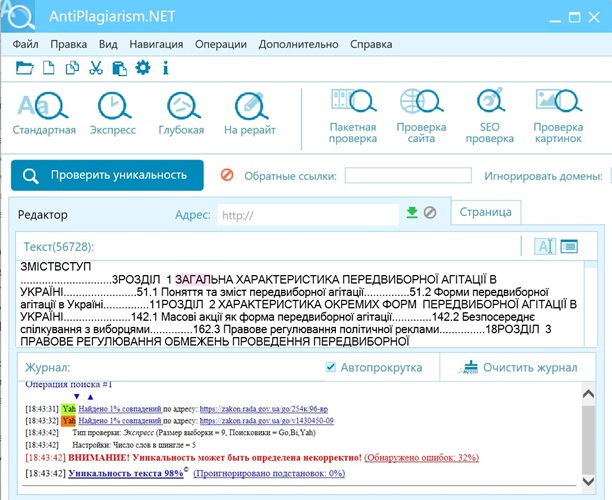Click the red forbidden icon near Обратные ссылки
This screenshot has width=612, height=500.
(x=227, y=175)
